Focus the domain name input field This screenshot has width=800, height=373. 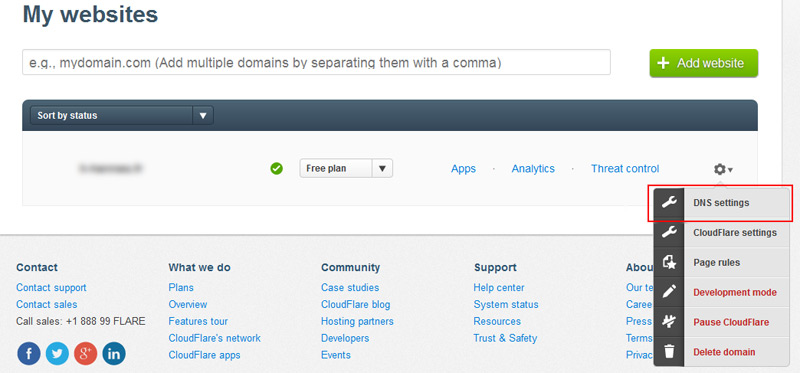[316, 62]
